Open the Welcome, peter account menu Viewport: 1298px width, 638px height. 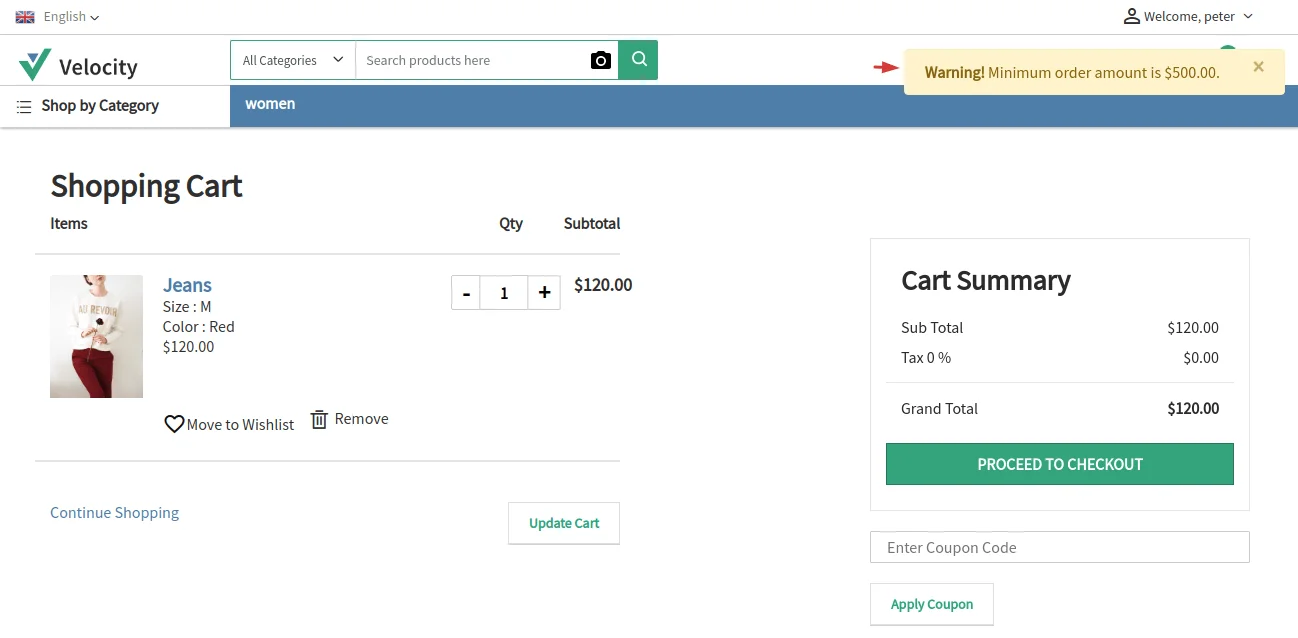point(1197,16)
